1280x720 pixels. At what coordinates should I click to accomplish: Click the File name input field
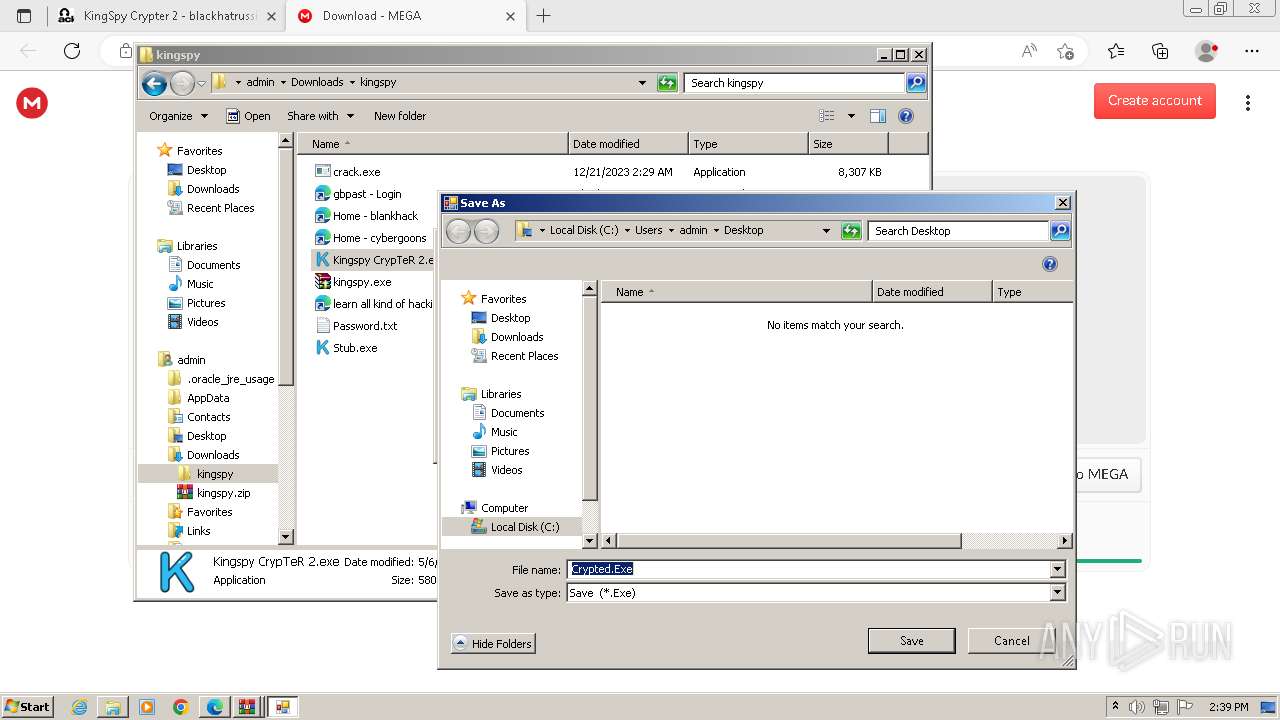[x=808, y=569]
